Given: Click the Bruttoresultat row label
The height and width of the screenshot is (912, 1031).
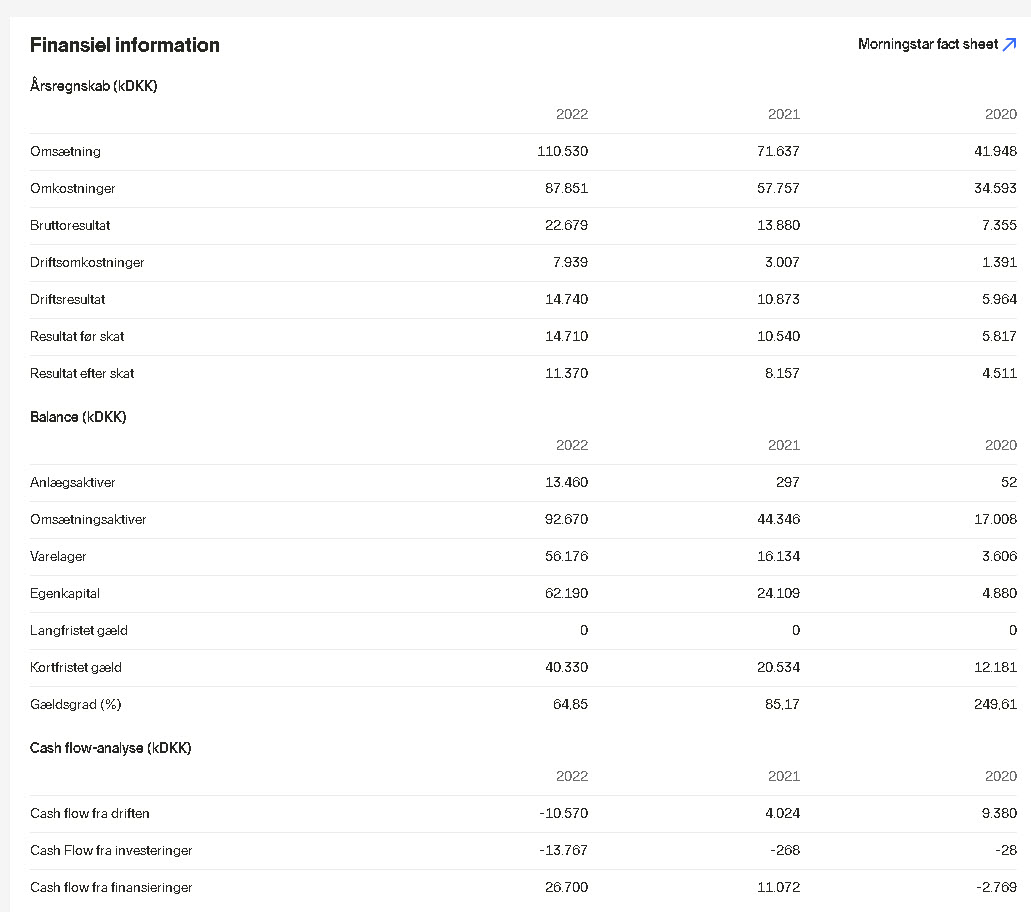Looking at the screenshot, I should [70, 226].
